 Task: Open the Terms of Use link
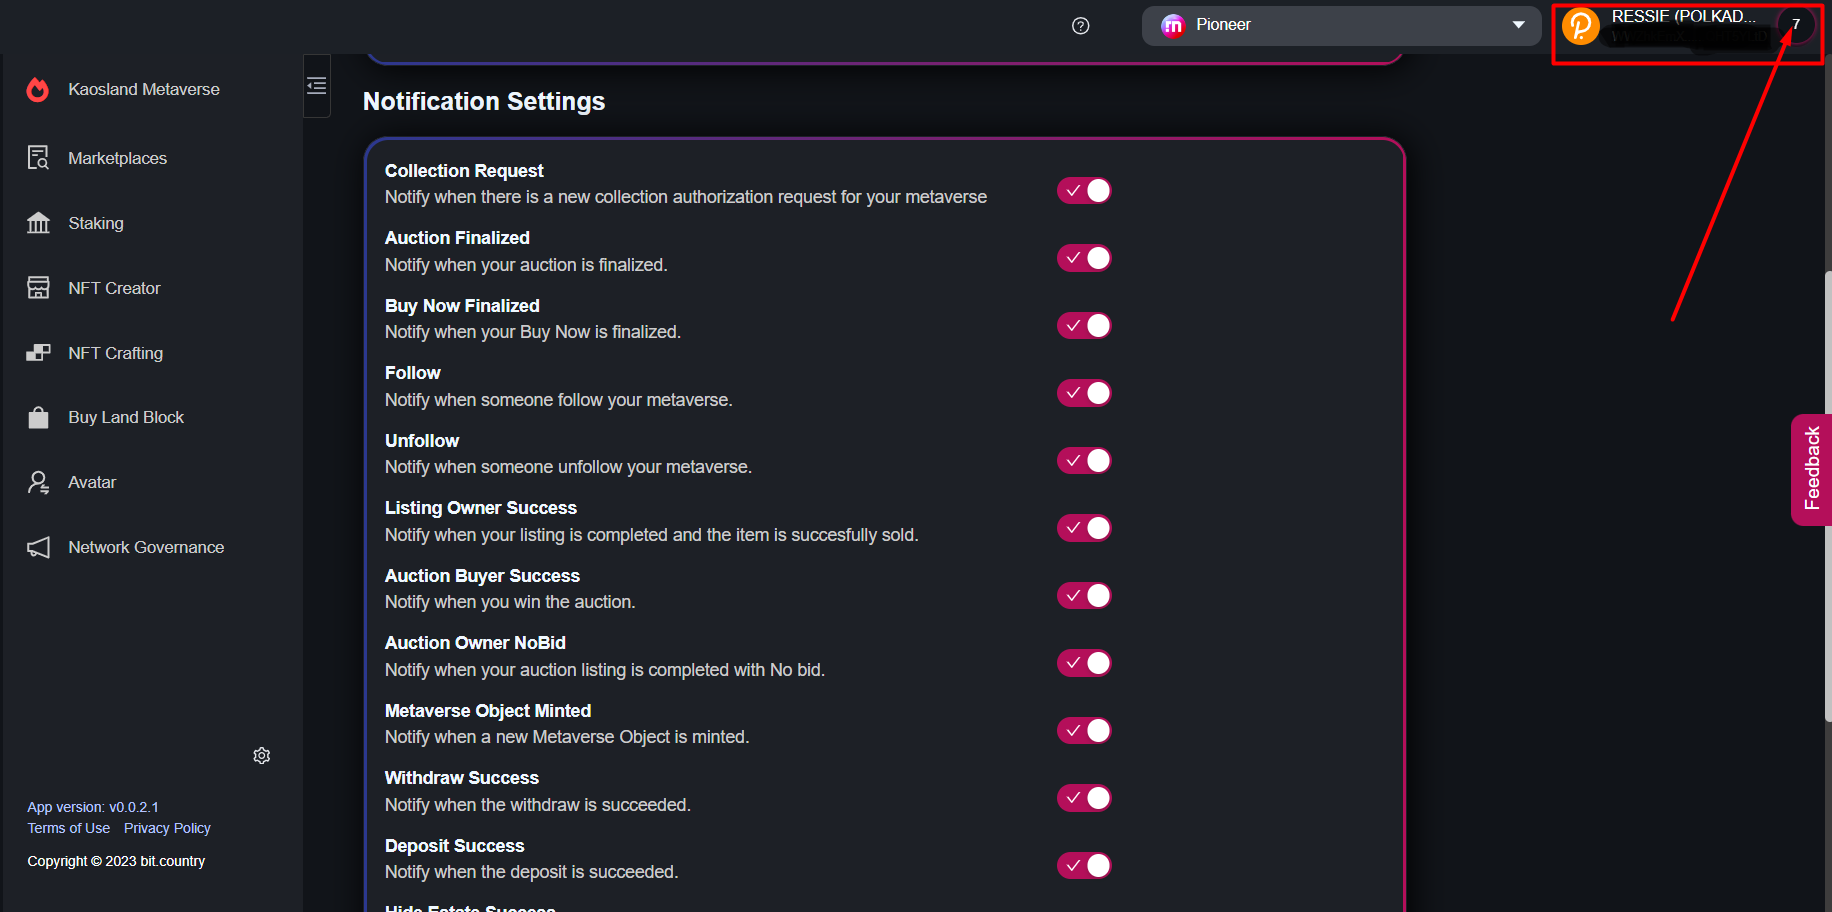pyautogui.click(x=68, y=828)
